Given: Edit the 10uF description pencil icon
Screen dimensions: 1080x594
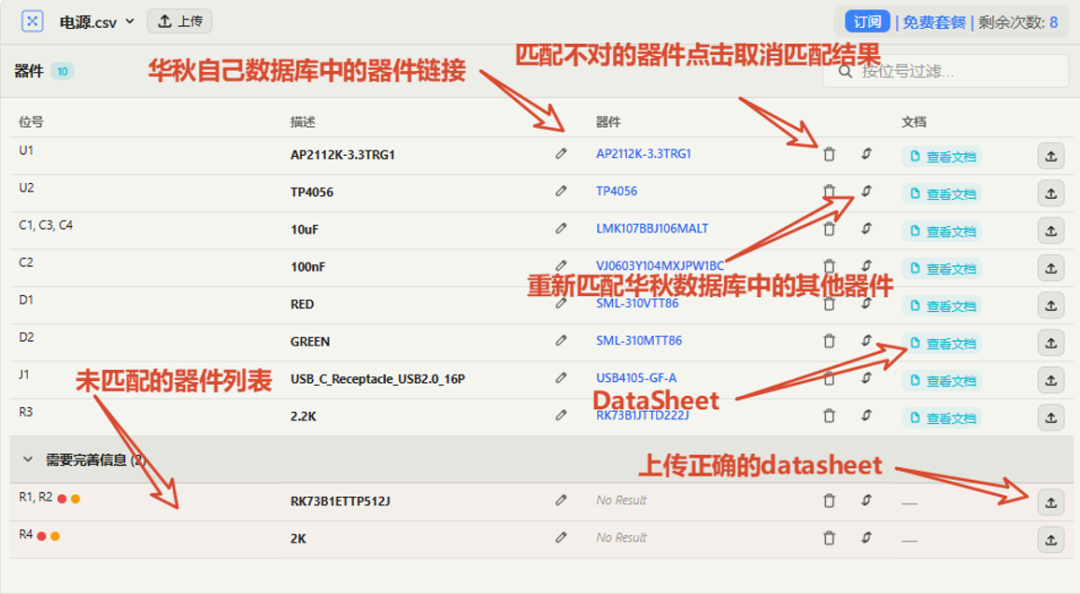Looking at the screenshot, I should click(x=561, y=228).
